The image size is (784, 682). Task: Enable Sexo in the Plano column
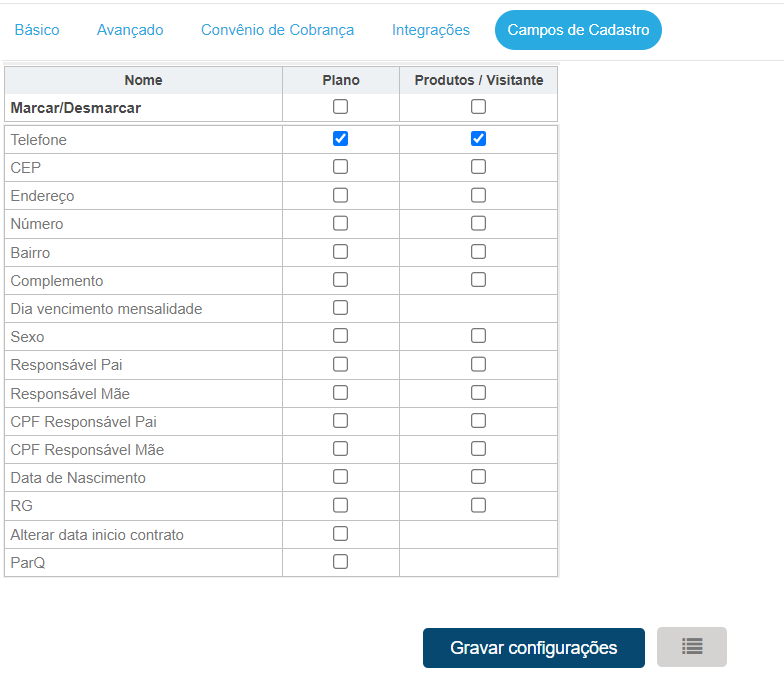(341, 336)
